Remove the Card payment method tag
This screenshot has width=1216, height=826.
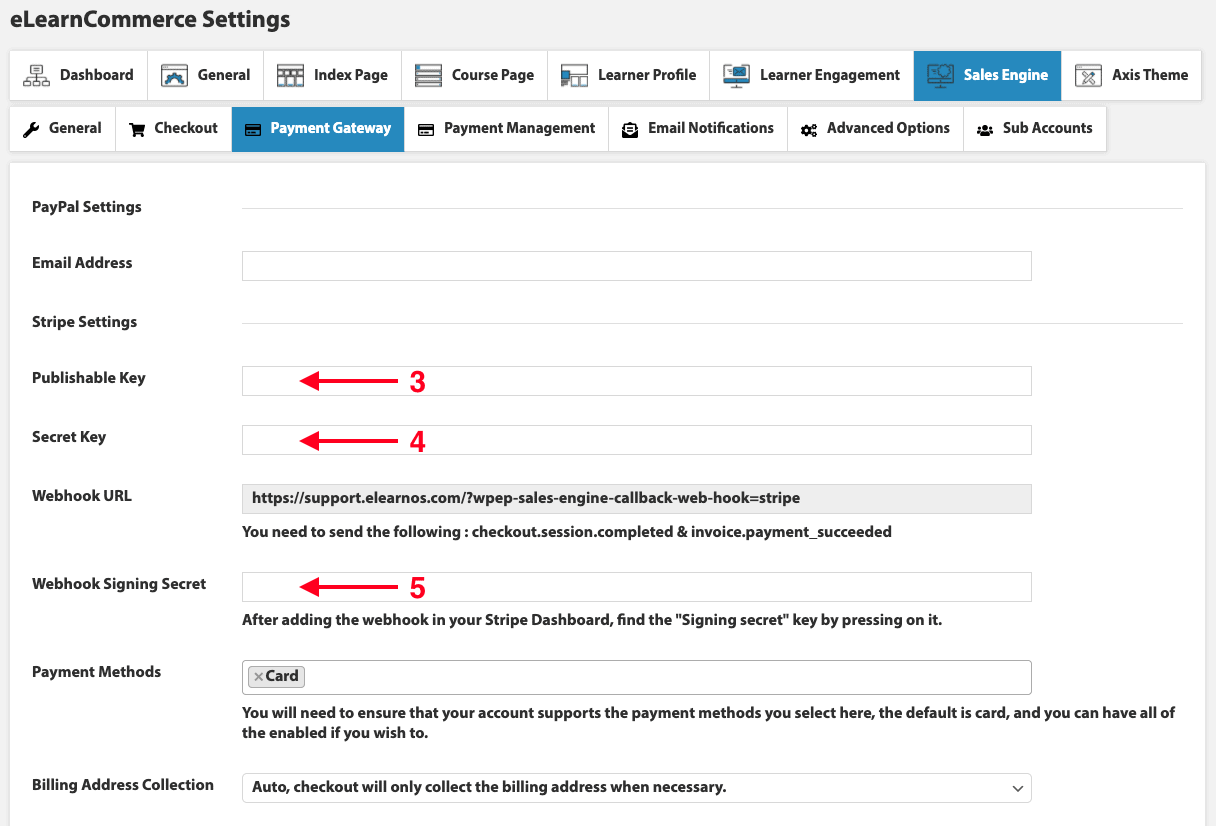(x=259, y=677)
